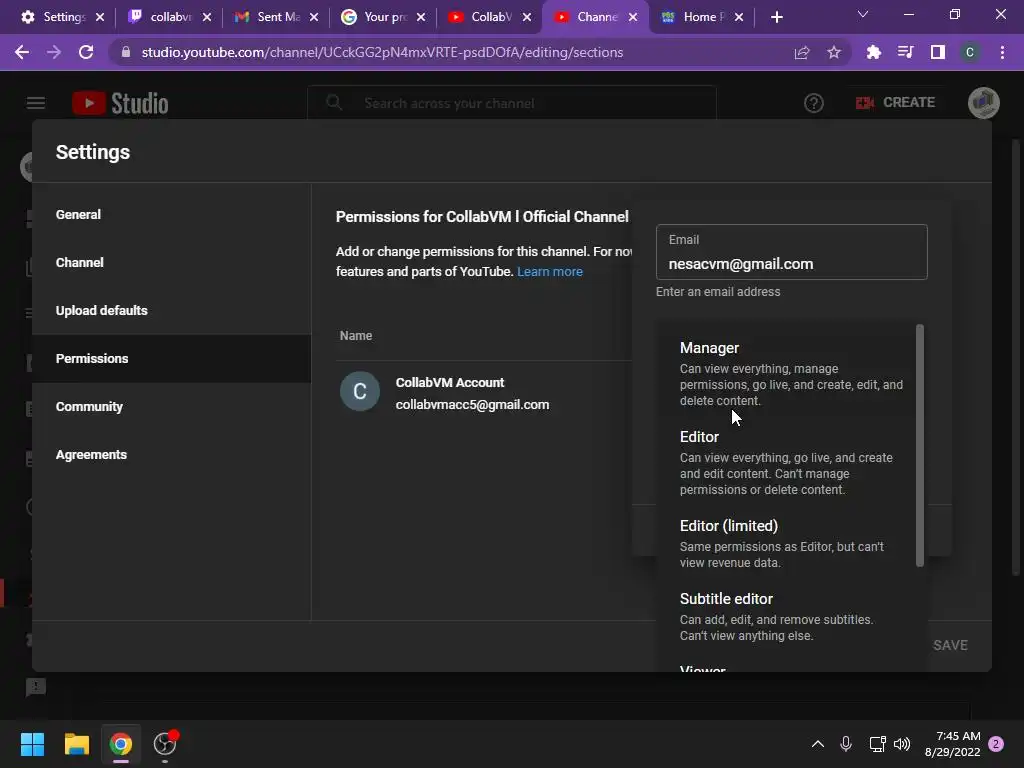The height and width of the screenshot is (768, 1024).
Task: Click collabvmacc5@gmail.com text
Action: tap(472, 405)
